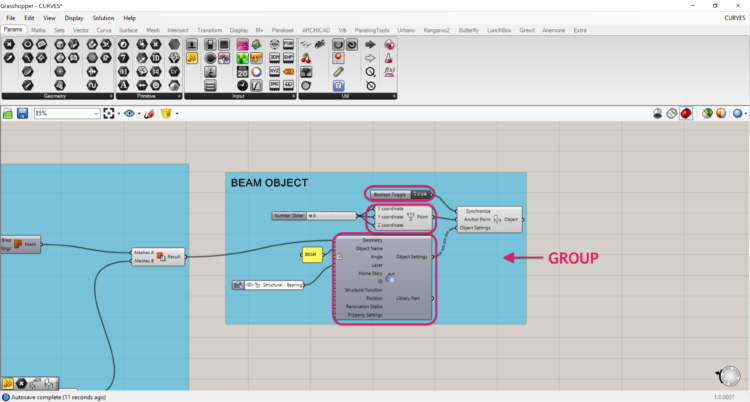Click the sketch pencil icon in canvas toolbar

tap(148, 114)
